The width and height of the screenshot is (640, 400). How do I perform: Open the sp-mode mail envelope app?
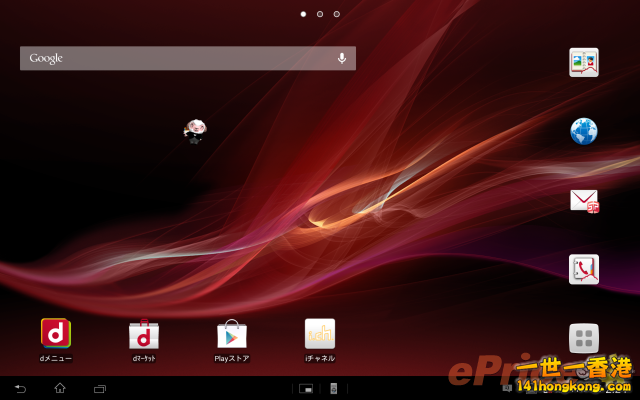pyautogui.click(x=584, y=200)
